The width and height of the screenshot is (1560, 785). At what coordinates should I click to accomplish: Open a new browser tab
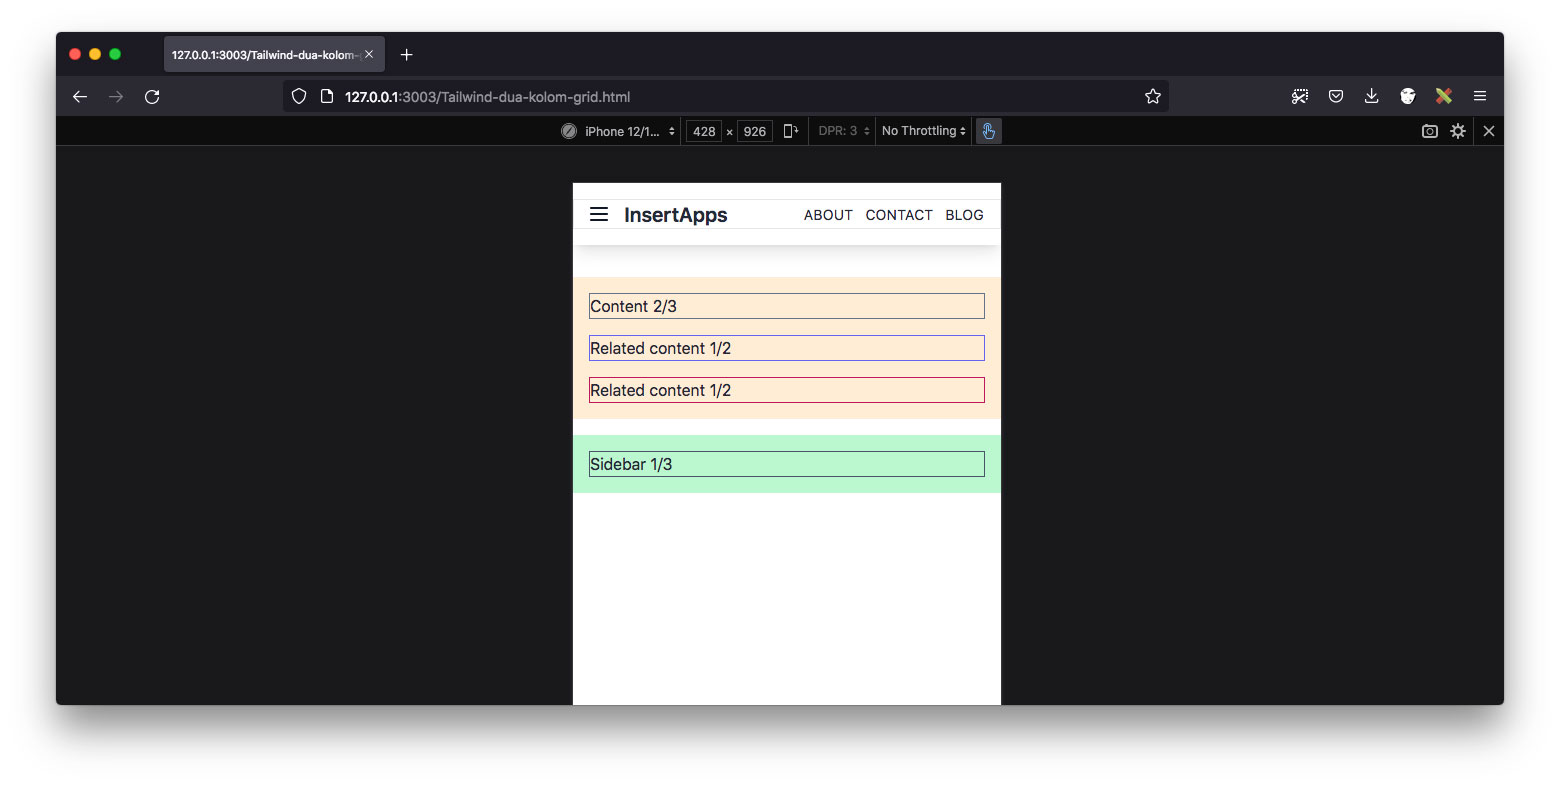tap(406, 55)
